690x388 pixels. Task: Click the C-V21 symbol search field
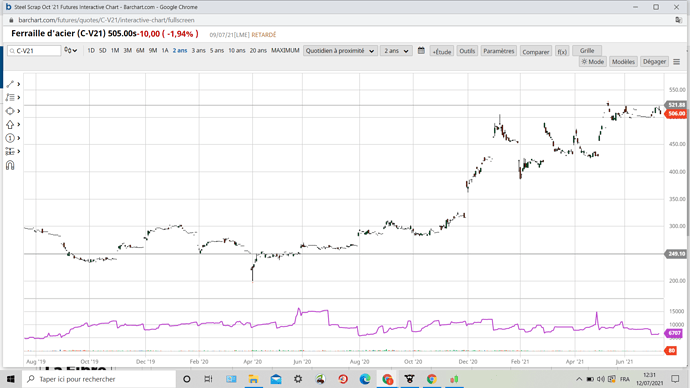pyautogui.click(x=34, y=51)
